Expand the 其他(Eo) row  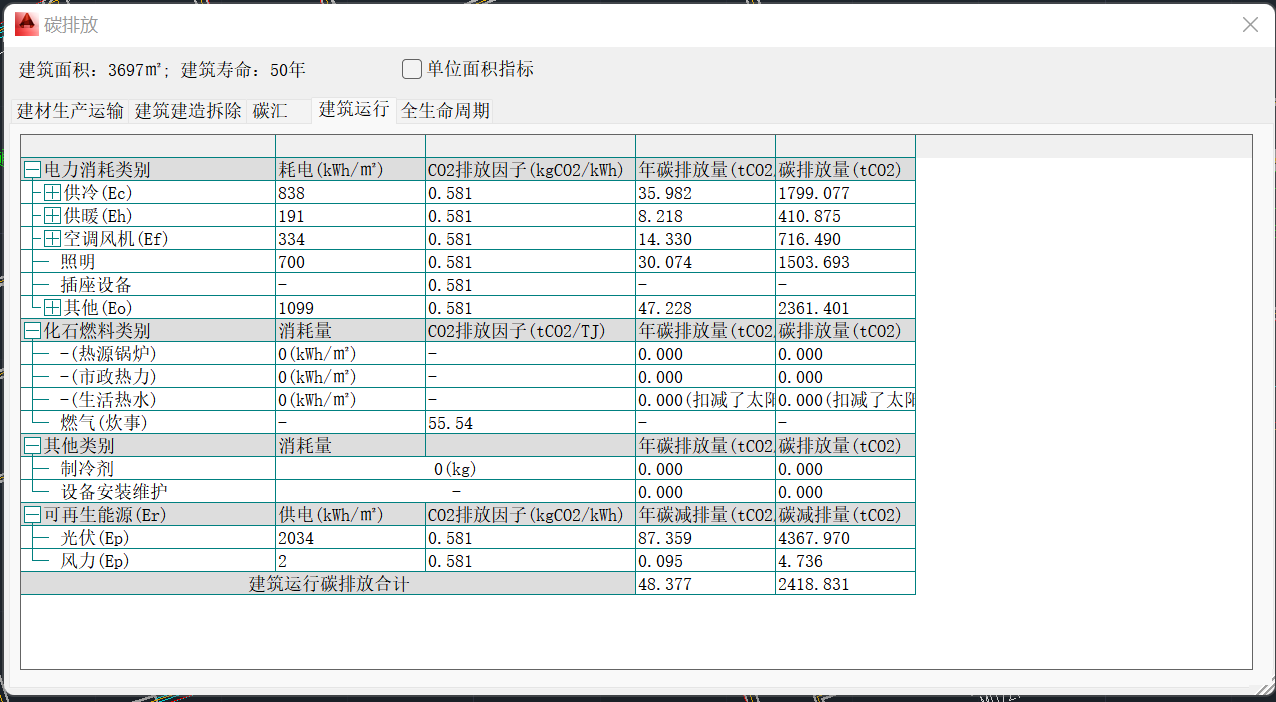tap(52, 308)
